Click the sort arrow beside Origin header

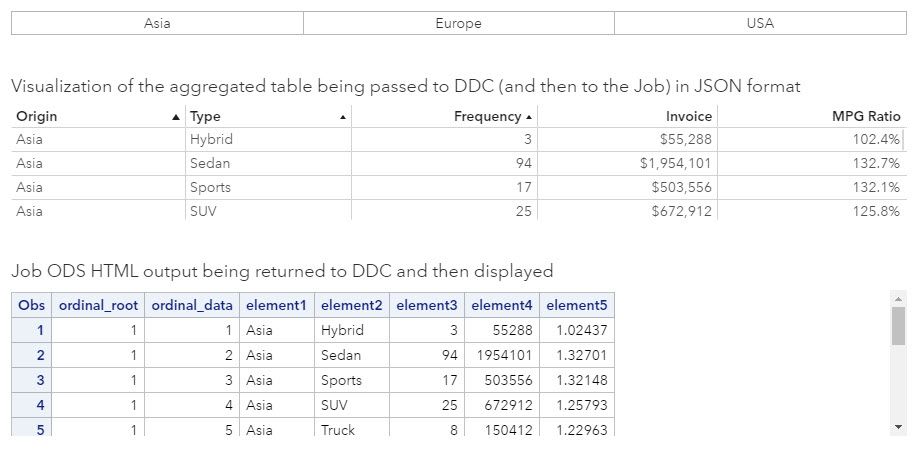pyautogui.click(x=177, y=118)
